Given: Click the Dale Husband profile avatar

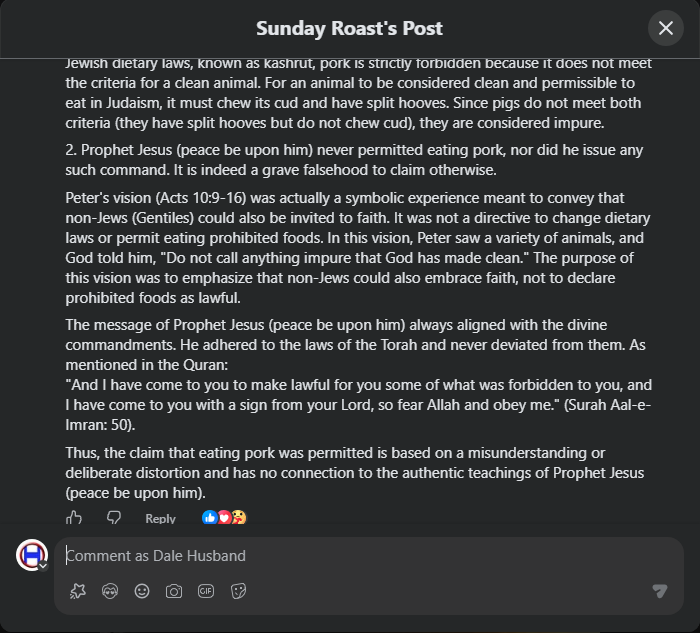Looking at the screenshot, I should point(32,555).
